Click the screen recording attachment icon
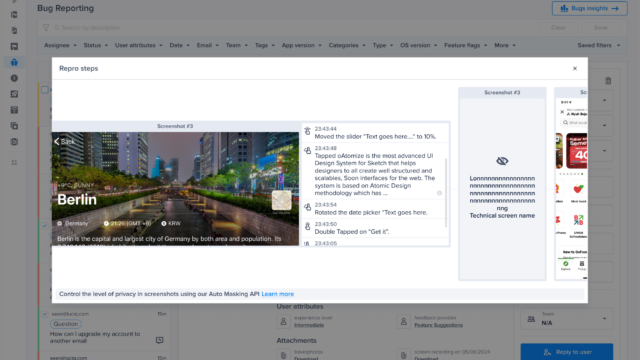This screenshot has width=640, height=360. click(x=403, y=355)
